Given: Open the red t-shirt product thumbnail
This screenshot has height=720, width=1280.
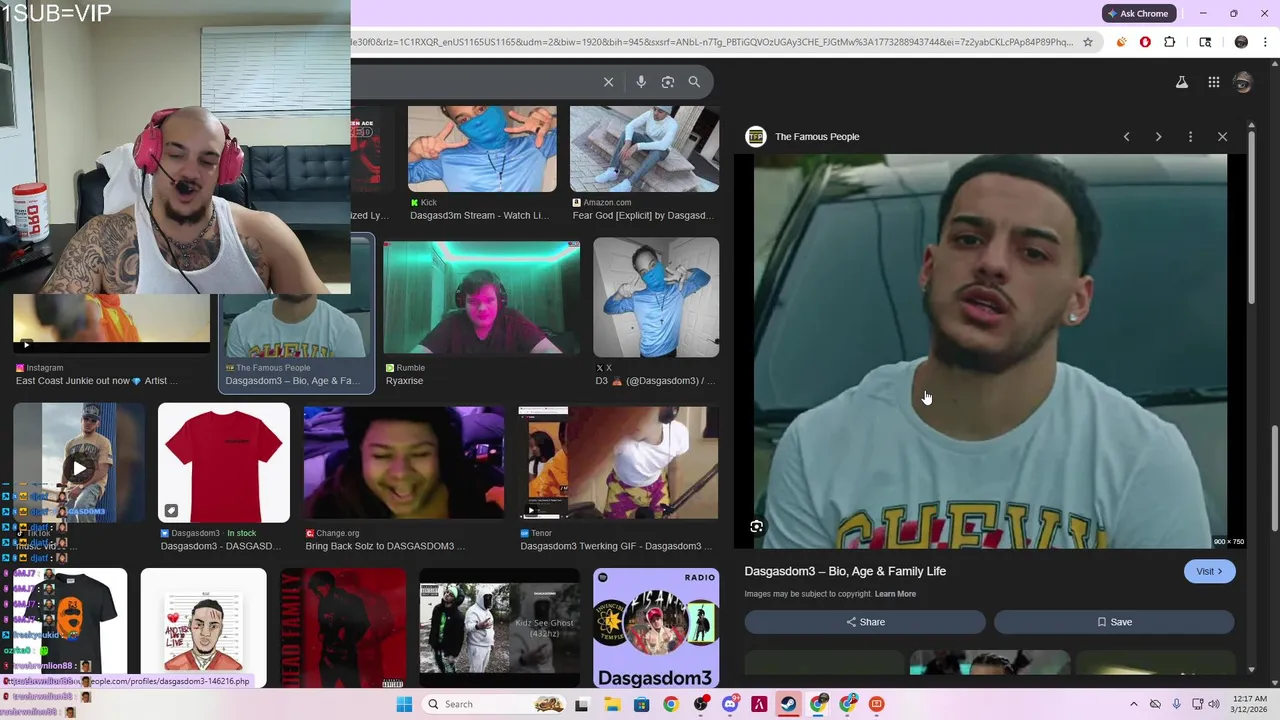Looking at the screenshot, I should (224, 462).
